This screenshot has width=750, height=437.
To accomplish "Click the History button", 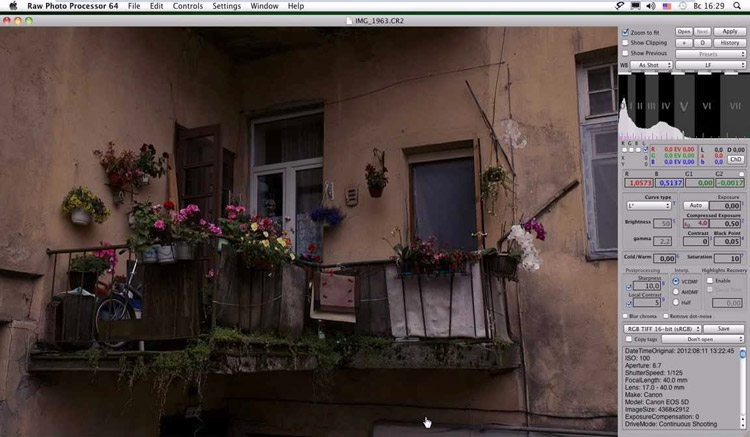I will click(729, 43).
